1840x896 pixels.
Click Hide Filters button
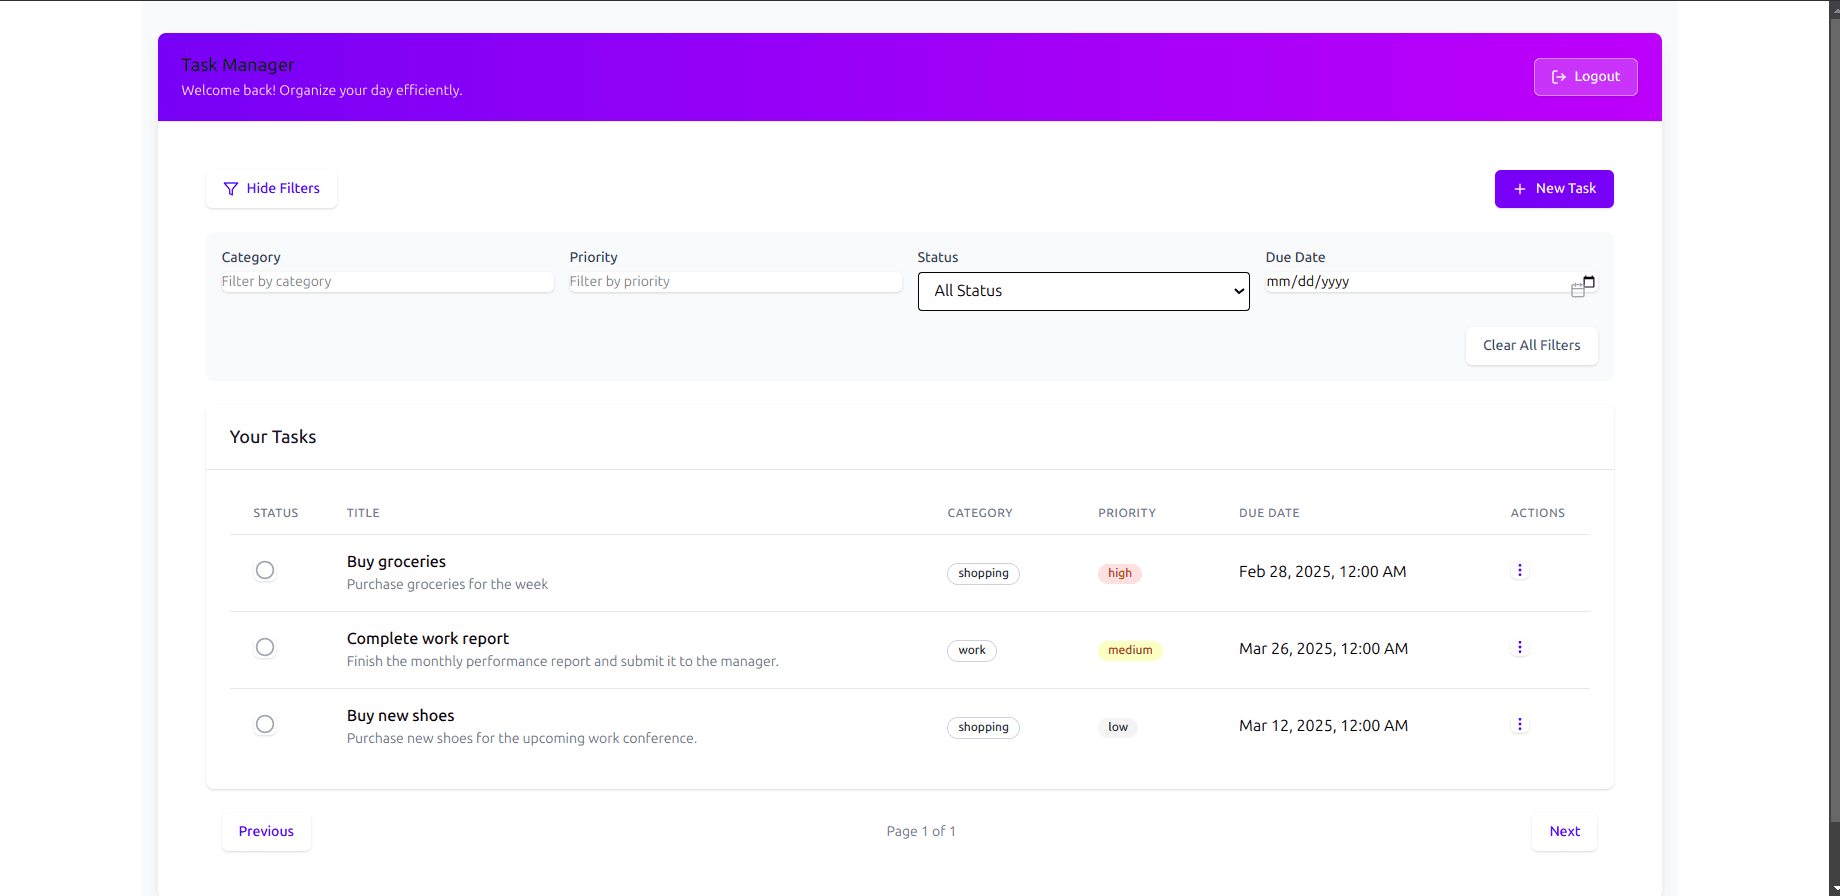point(271,189)
